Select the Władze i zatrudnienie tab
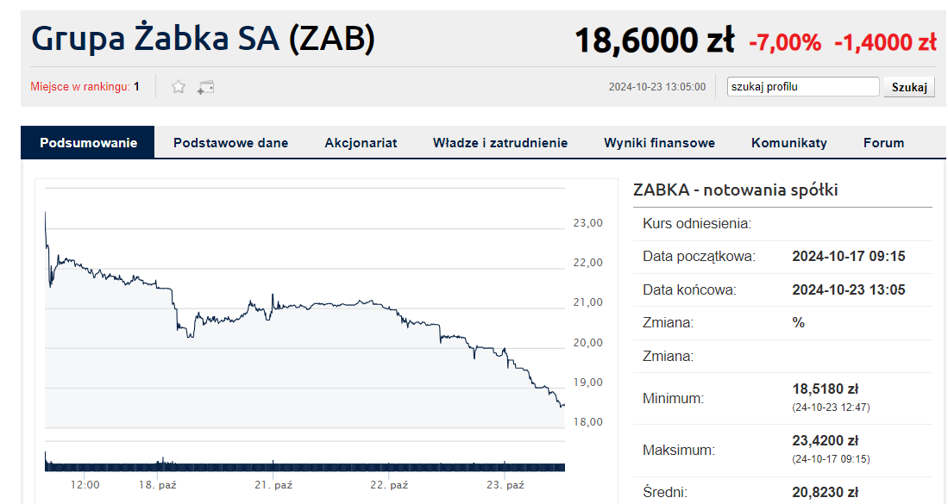 [x=500, y=143]
